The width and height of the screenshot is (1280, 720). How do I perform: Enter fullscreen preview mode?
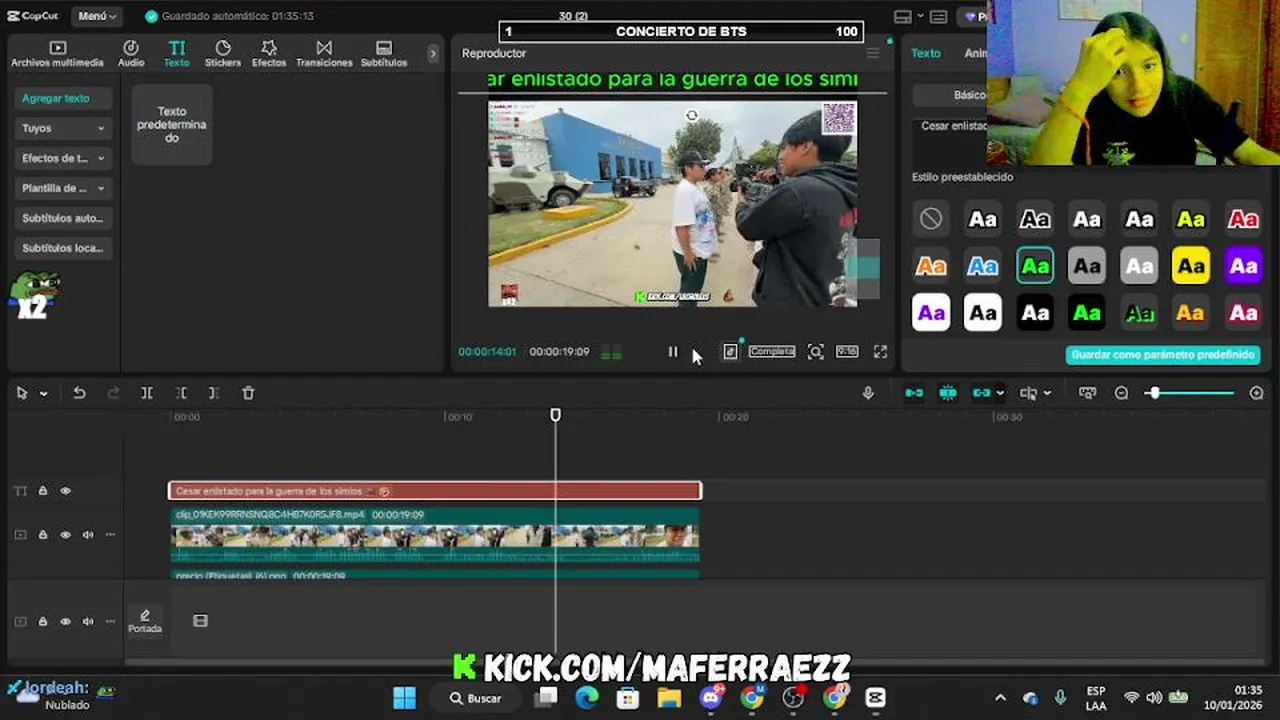tap(880, 352)
